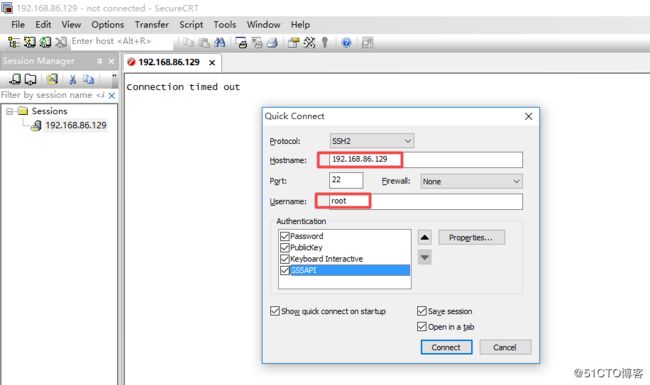This screenshot has width=650, height=385.
Task: Click the Cancel button
Action: point(505,347)
